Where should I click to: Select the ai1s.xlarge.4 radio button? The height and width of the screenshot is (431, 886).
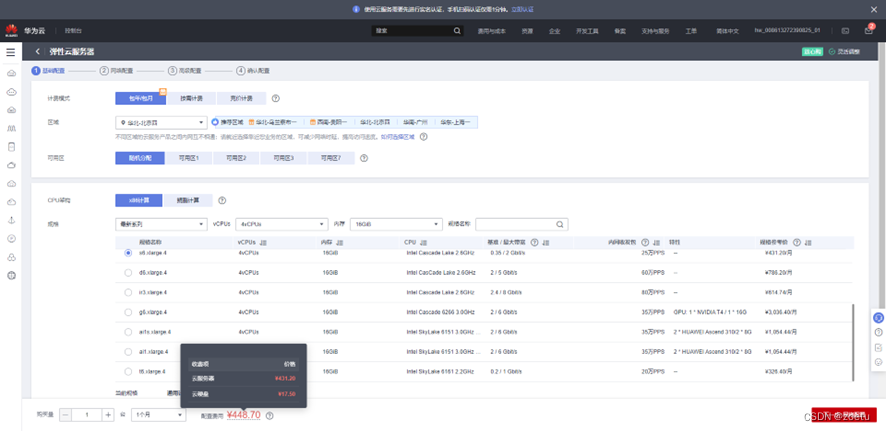click(x=128, y=332)
